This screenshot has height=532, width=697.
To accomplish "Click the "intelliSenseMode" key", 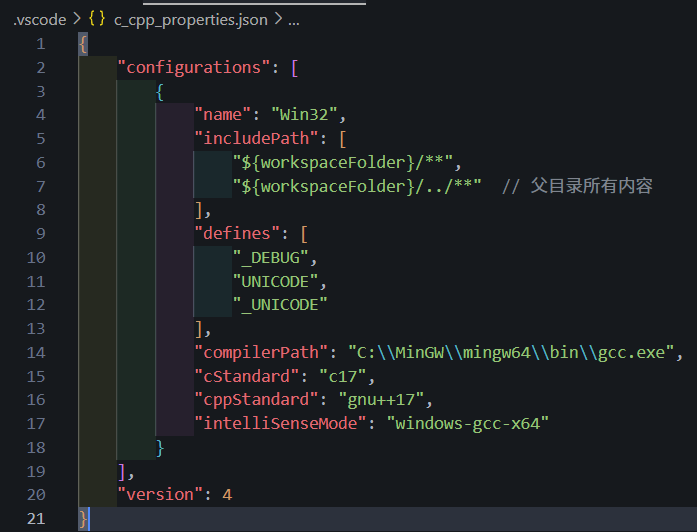I will click(280, 424).
